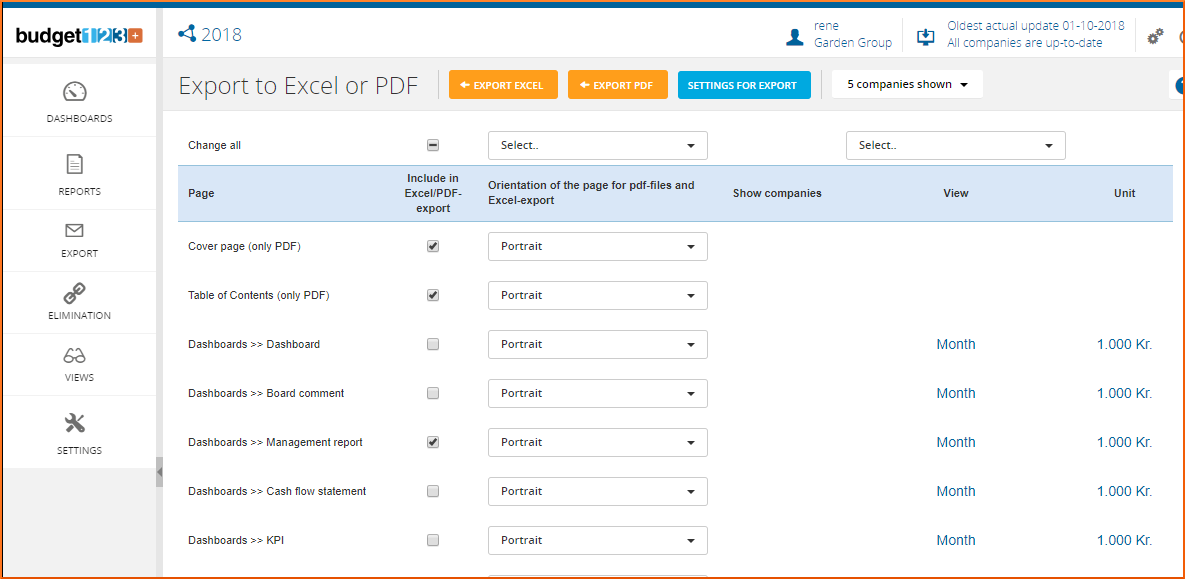Viewport: 1185px width, 579px height.
Task: Open orientation dropdown for Table of Contents
Action: pos(597,295)
